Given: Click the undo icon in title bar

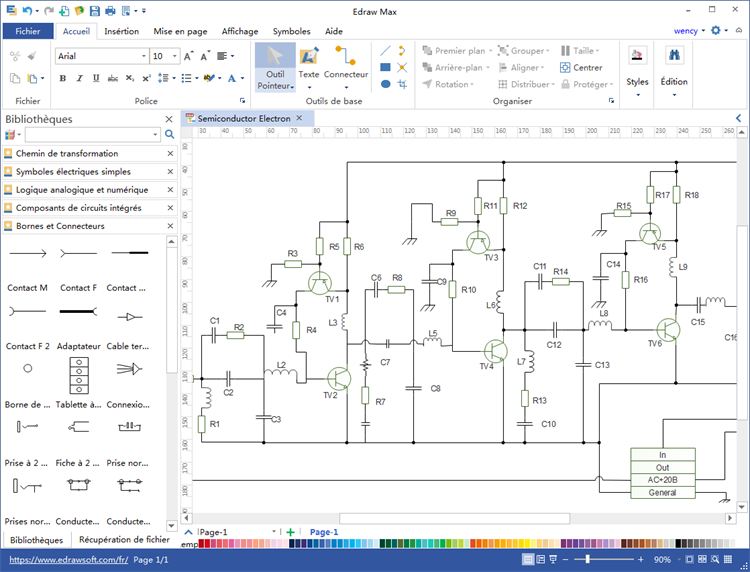Looking at the screenshot, I should [27, 10].
